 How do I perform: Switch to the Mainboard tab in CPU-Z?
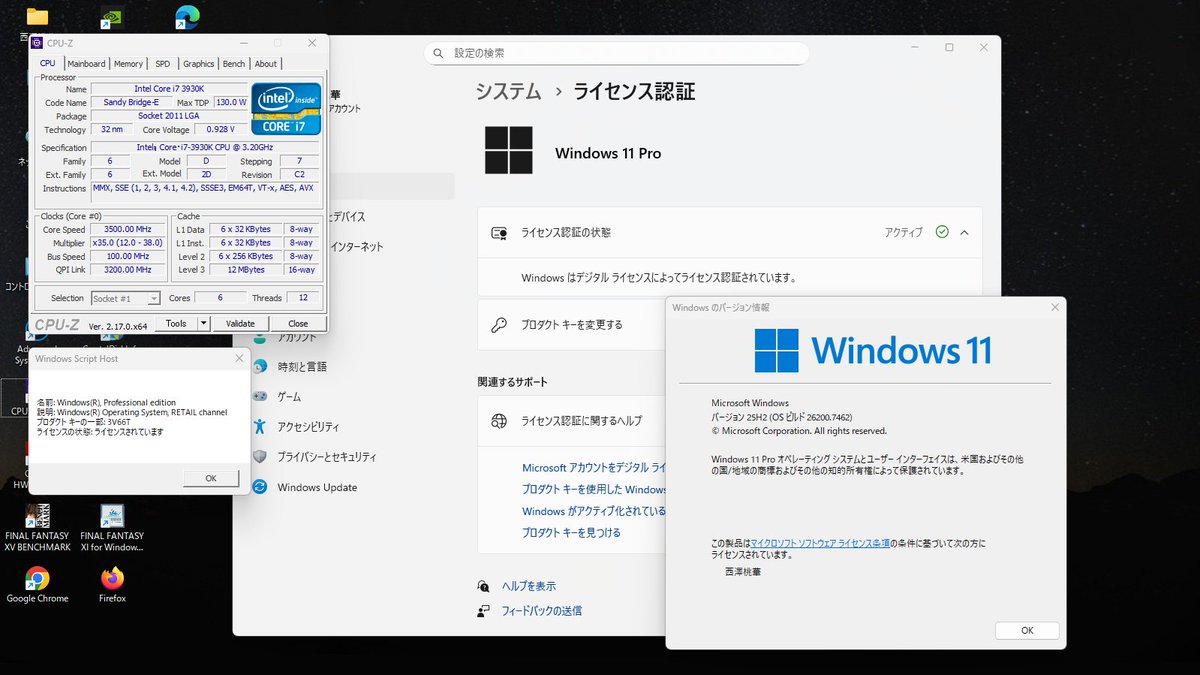point(86,64)
